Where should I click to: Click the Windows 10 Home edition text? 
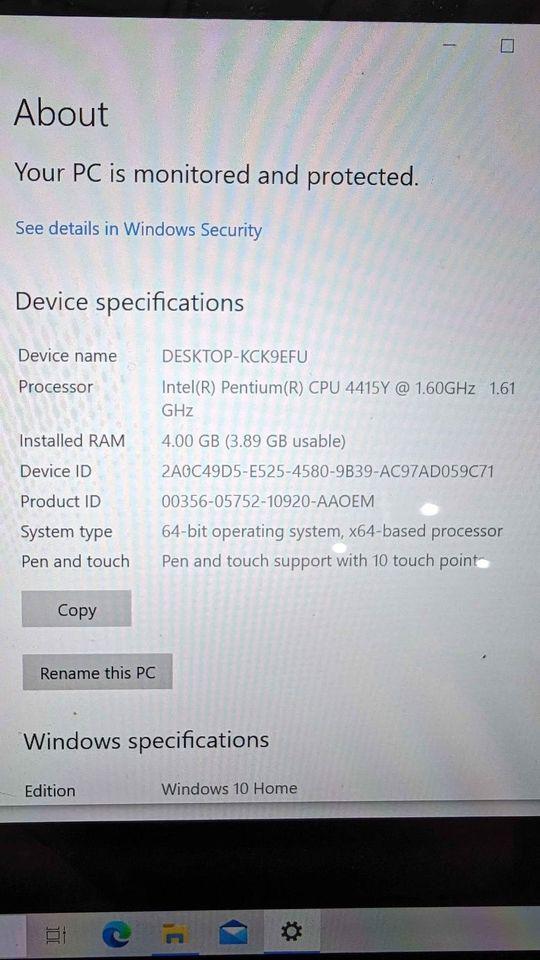pos(229,789)
